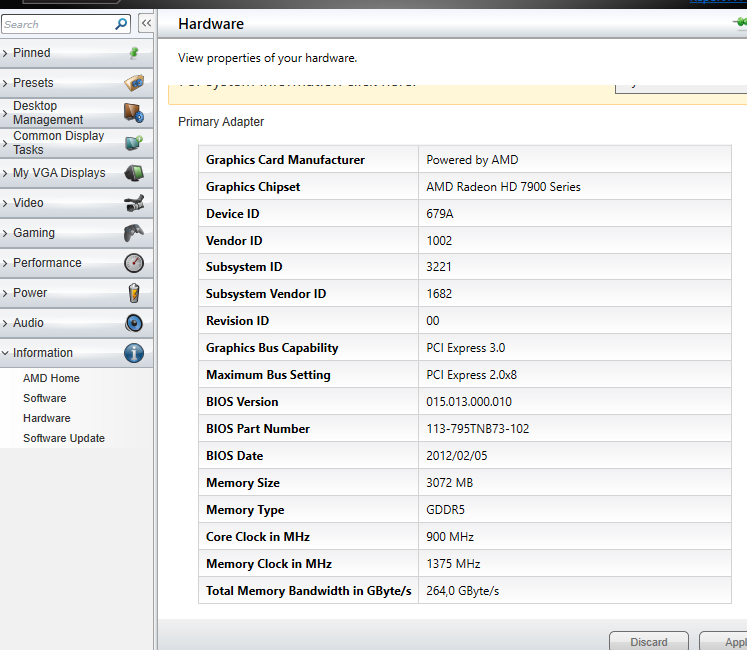Click the Subsystem ID value 3221
The height and width of the screenshot is (650, 747).
(x=438, y=267)
